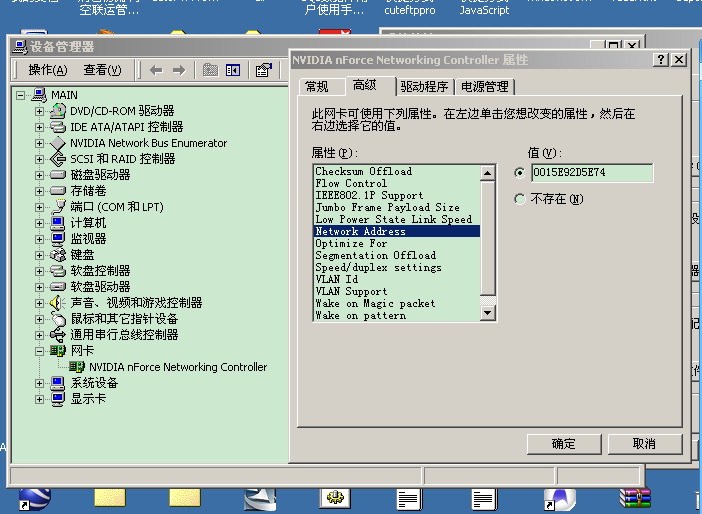Click the 计算机 computer icon
This screenshot has width=702, height=514.
pos(58,223)
